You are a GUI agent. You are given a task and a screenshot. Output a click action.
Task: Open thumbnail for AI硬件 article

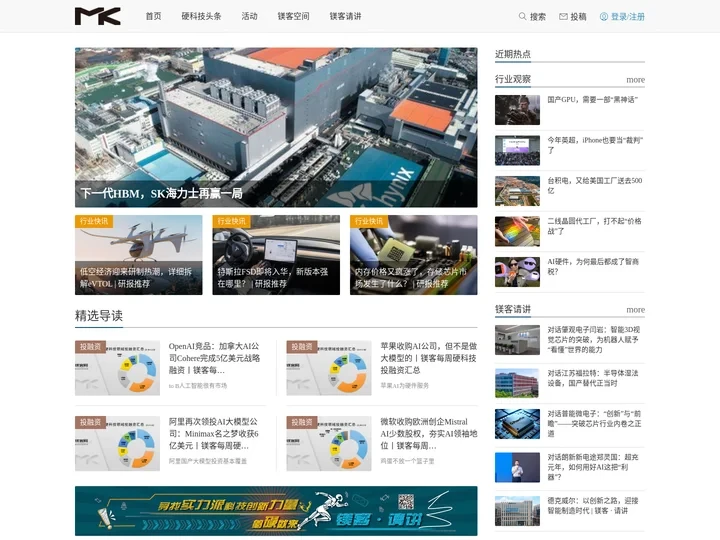(x=517, y=272)
